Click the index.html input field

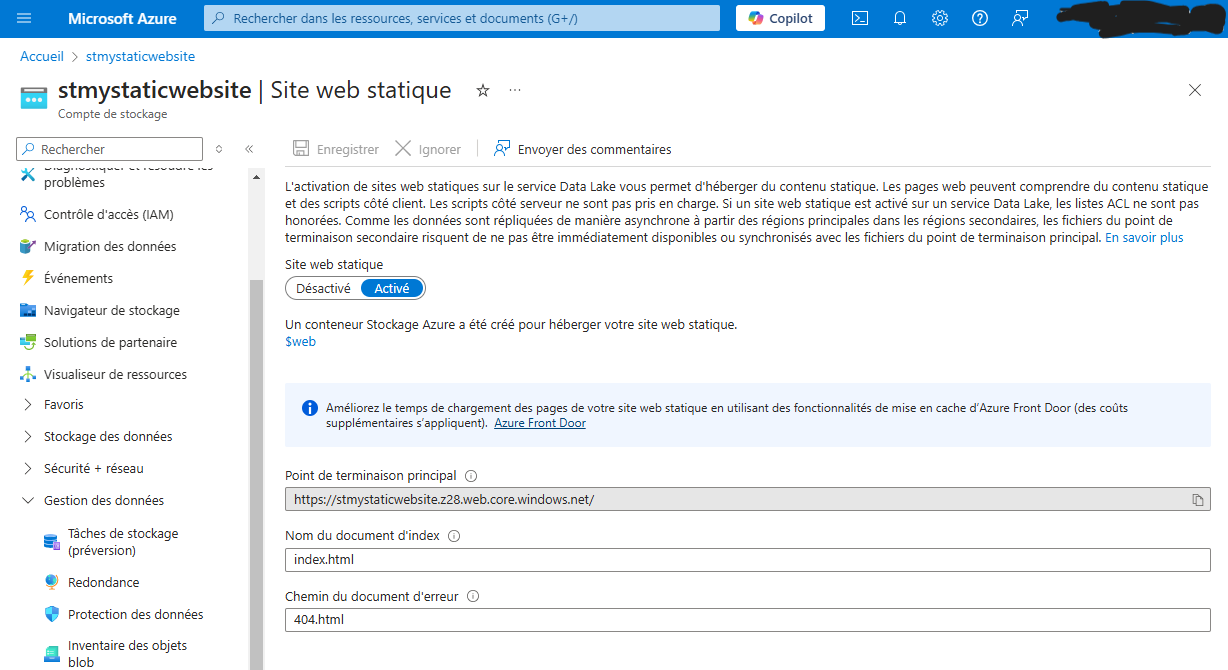[x=748, y=560]
